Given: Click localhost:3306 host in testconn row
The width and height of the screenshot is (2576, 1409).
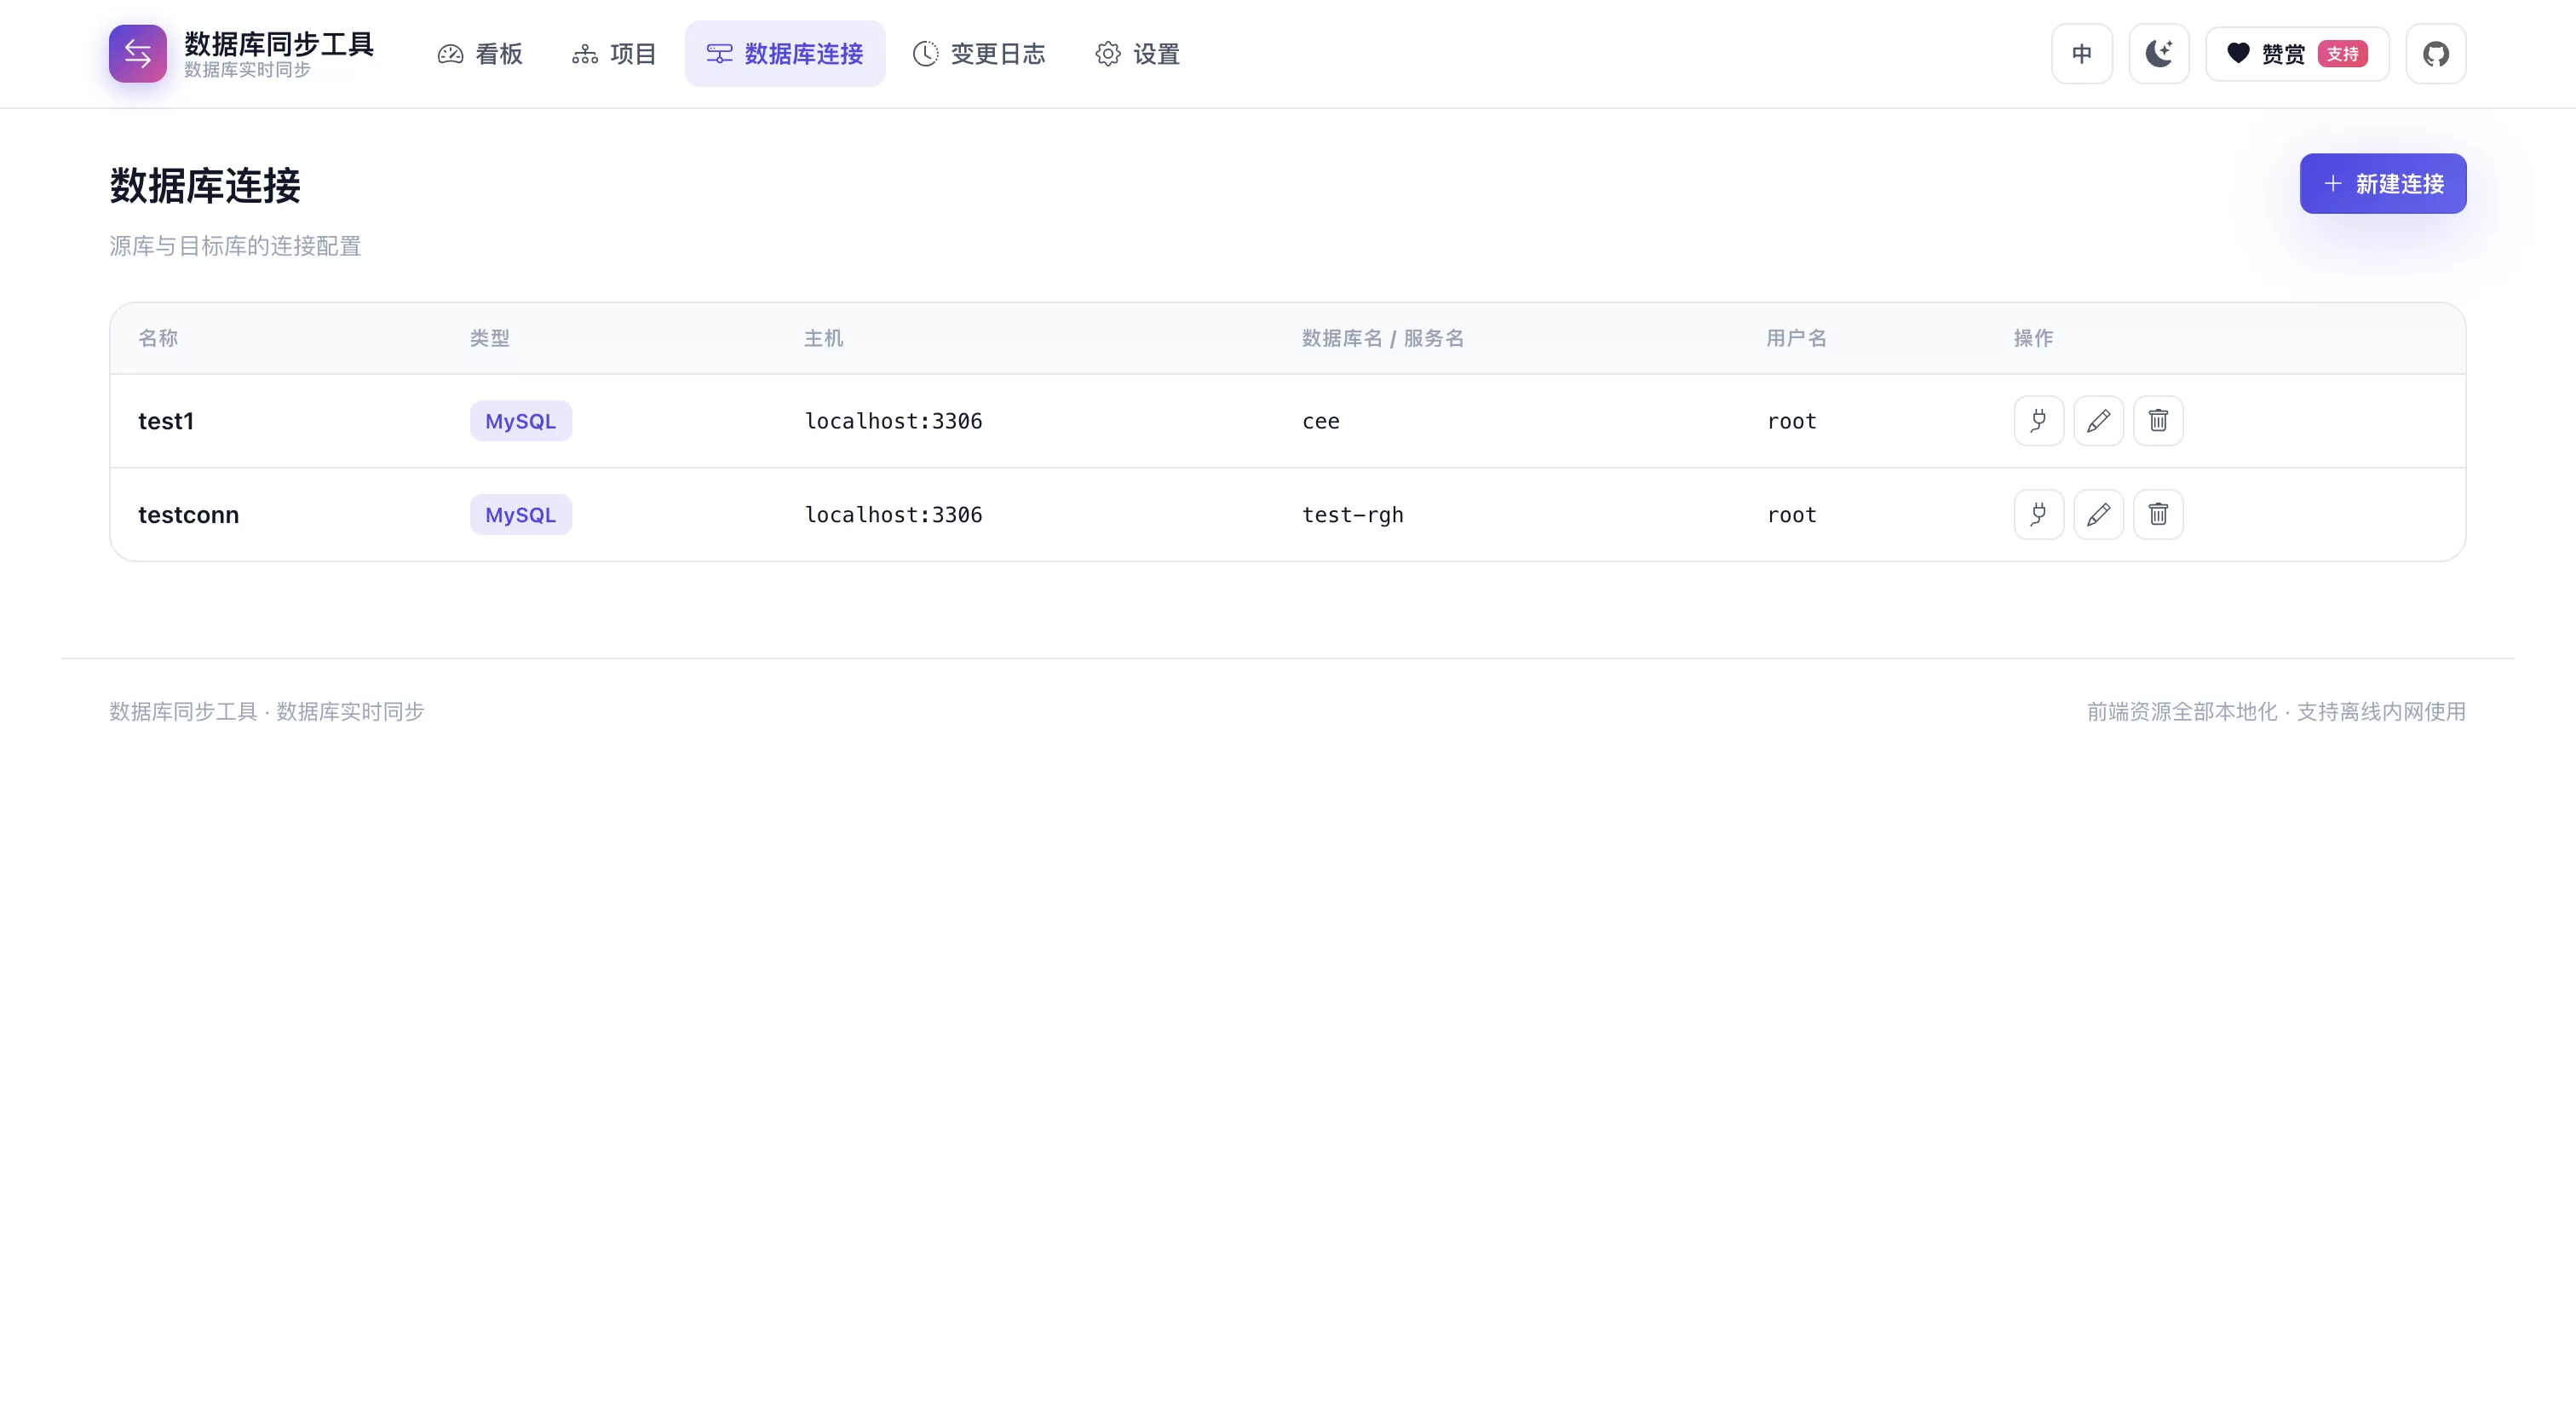Looking at the screenshot, I should coord(894,515).
